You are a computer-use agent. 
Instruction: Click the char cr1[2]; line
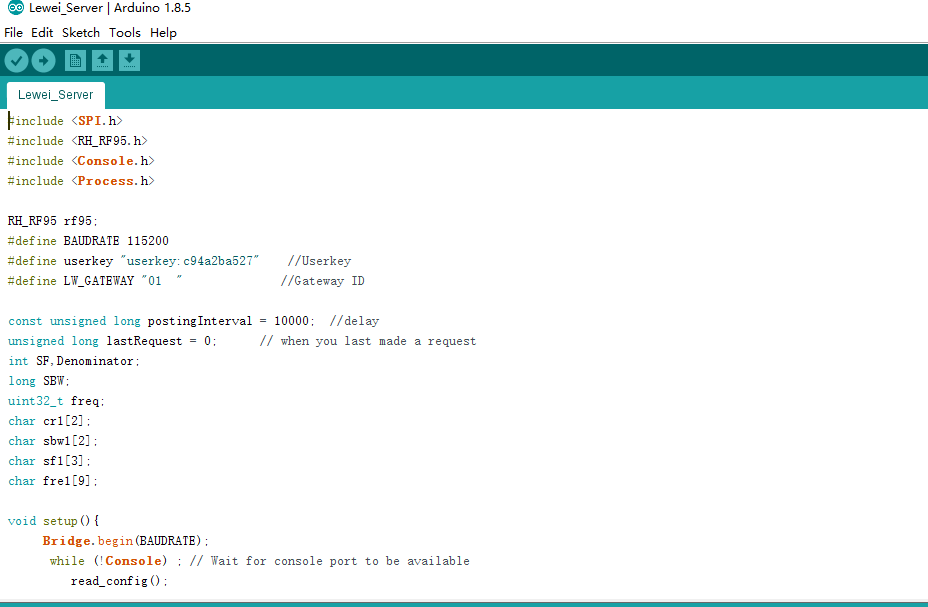tap(50, 421)
